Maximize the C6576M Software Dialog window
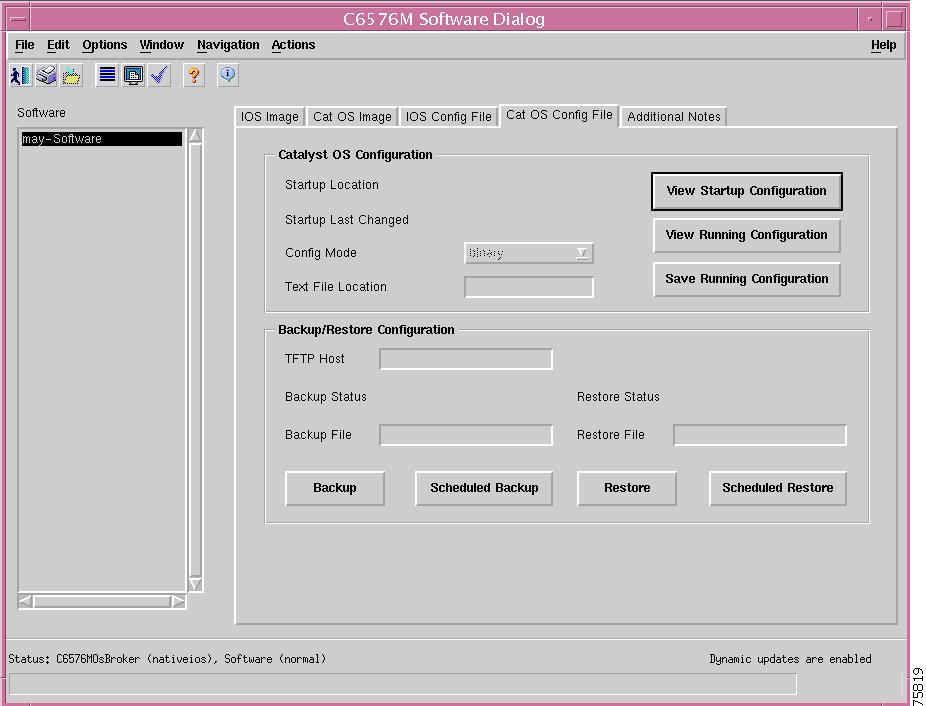The height and width of the screenshot is (706, 926). [x=894, y=19]
